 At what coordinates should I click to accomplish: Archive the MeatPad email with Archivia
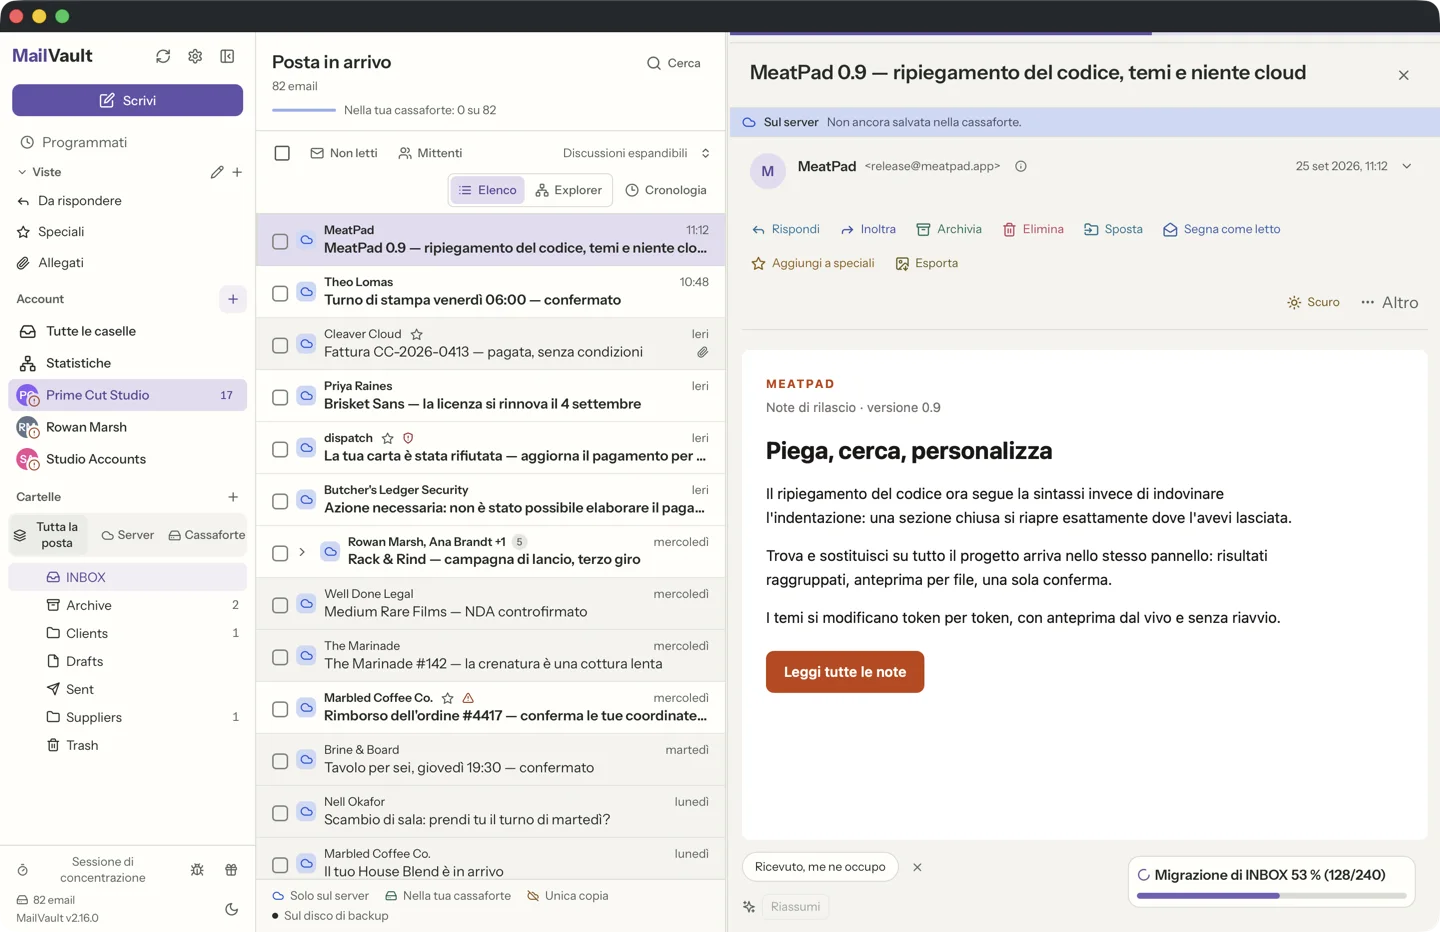tap(949, 229)
